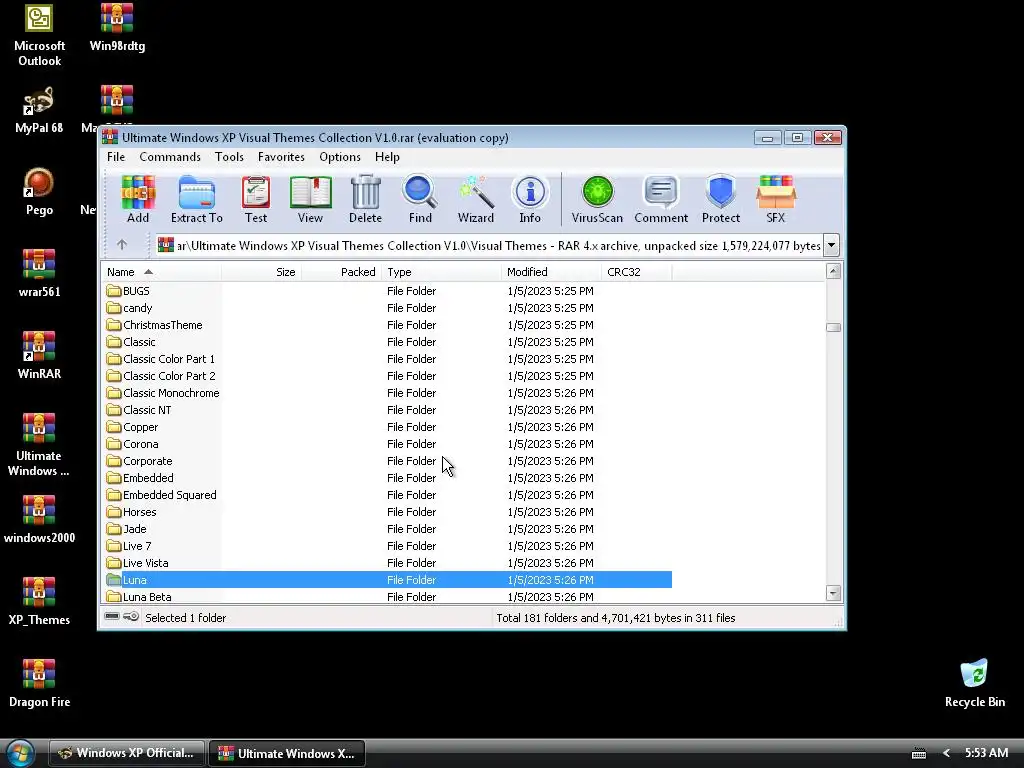This screenshot has height=768, width=1024.
Task: Run the Test archive tool
Action: (256, 199)
